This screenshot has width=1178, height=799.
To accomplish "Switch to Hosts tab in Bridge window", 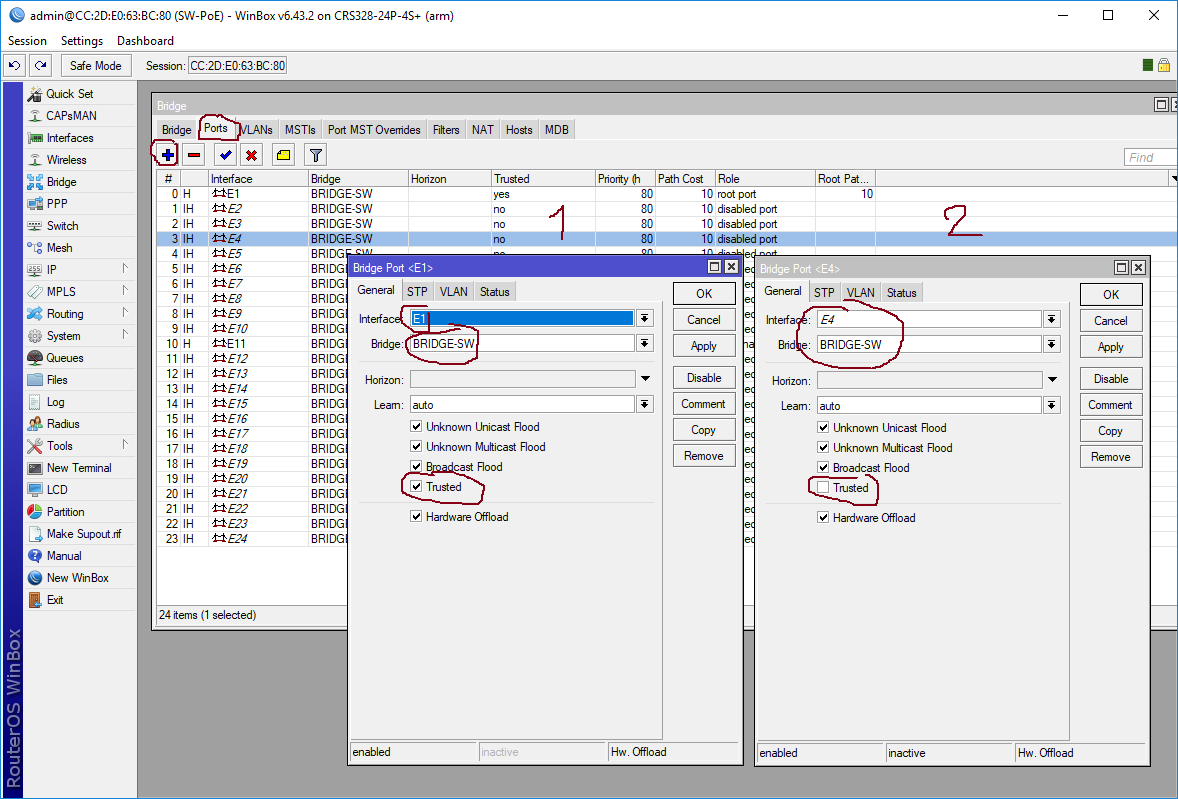I will coord(518,130).
